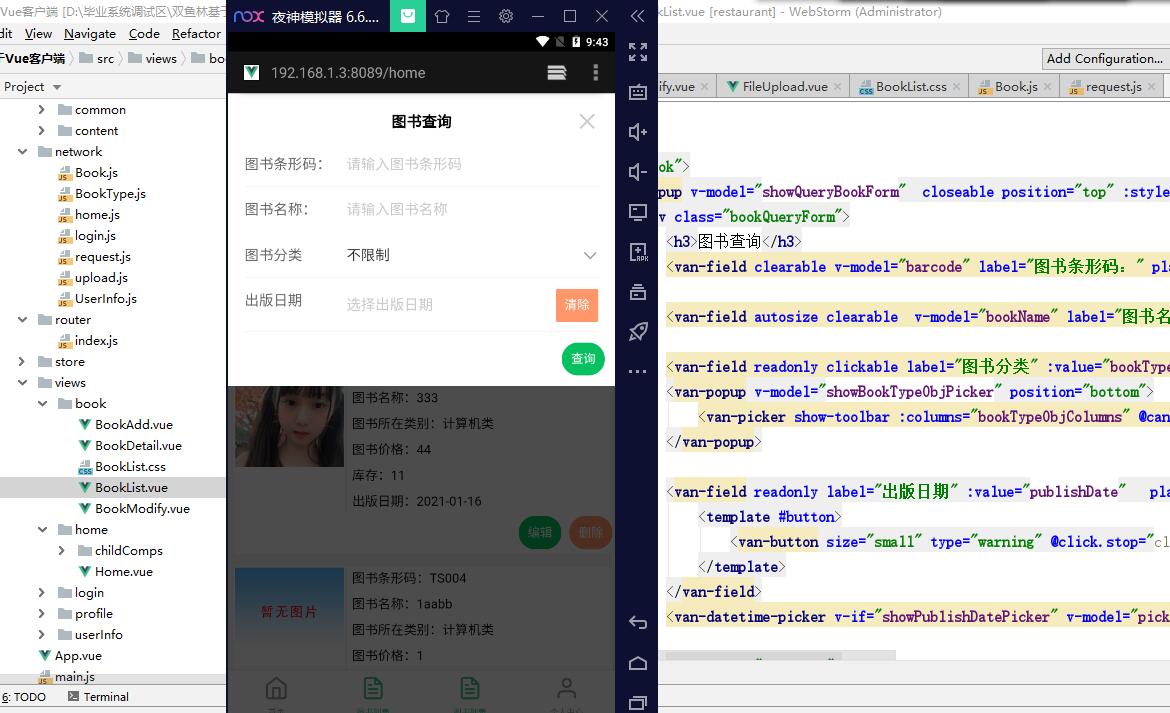Select BookAdd.vue in project tree
The width and height of the screenshot is (1170, 713).
[125, 424]
